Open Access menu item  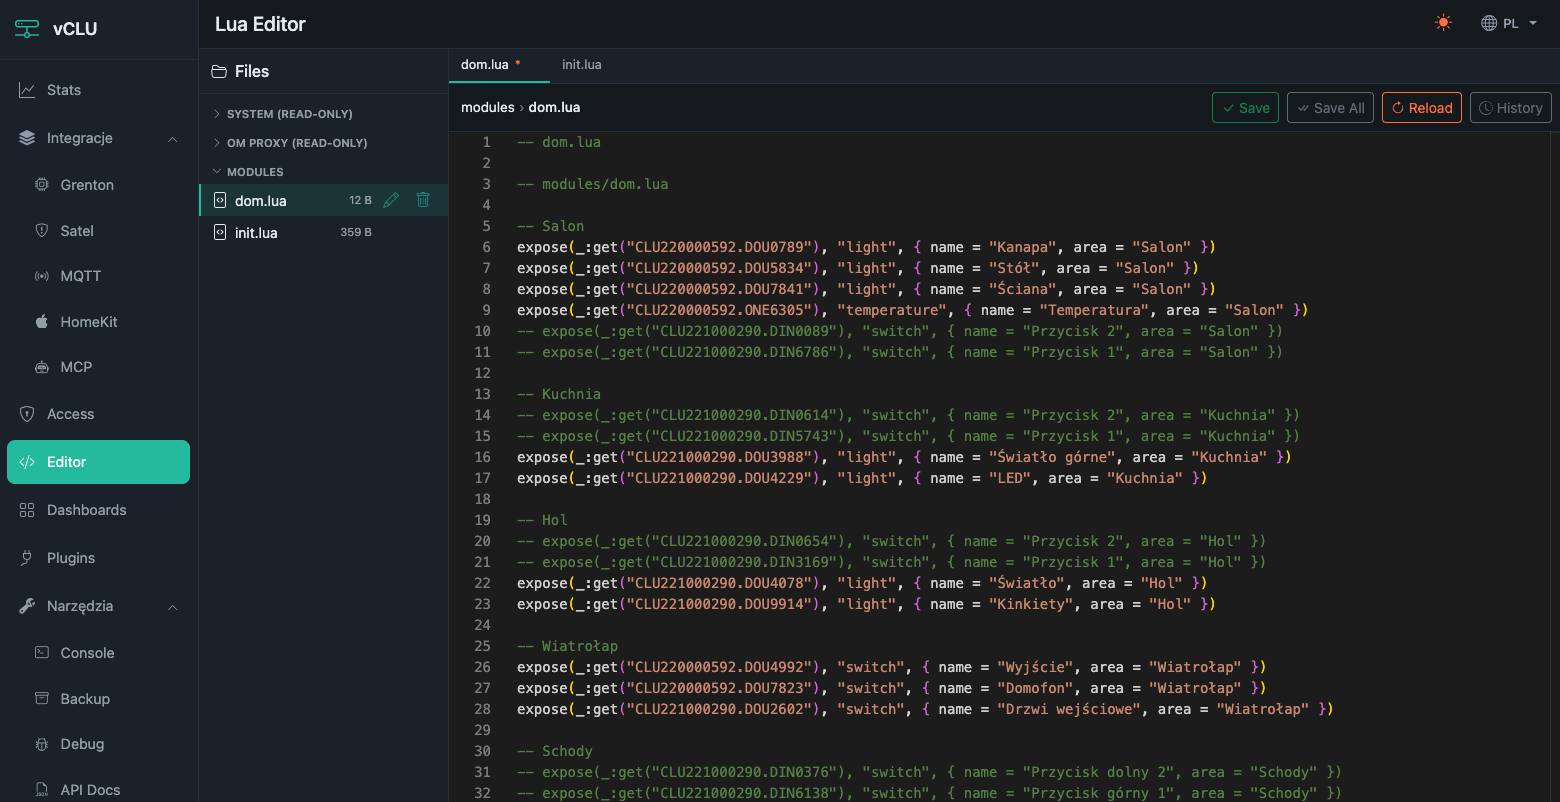click(98, 414)
